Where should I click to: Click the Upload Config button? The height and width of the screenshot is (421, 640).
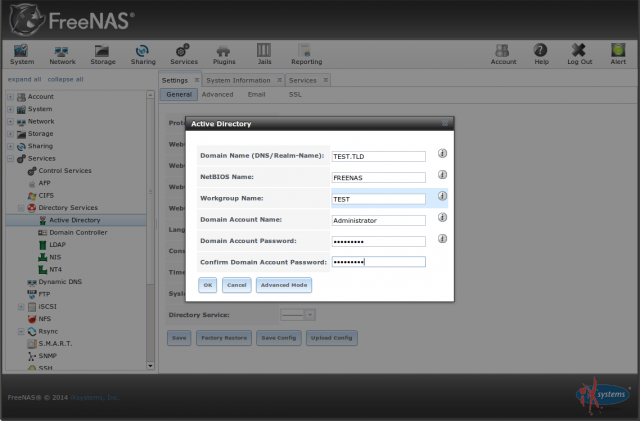click(x=331, y=338)
